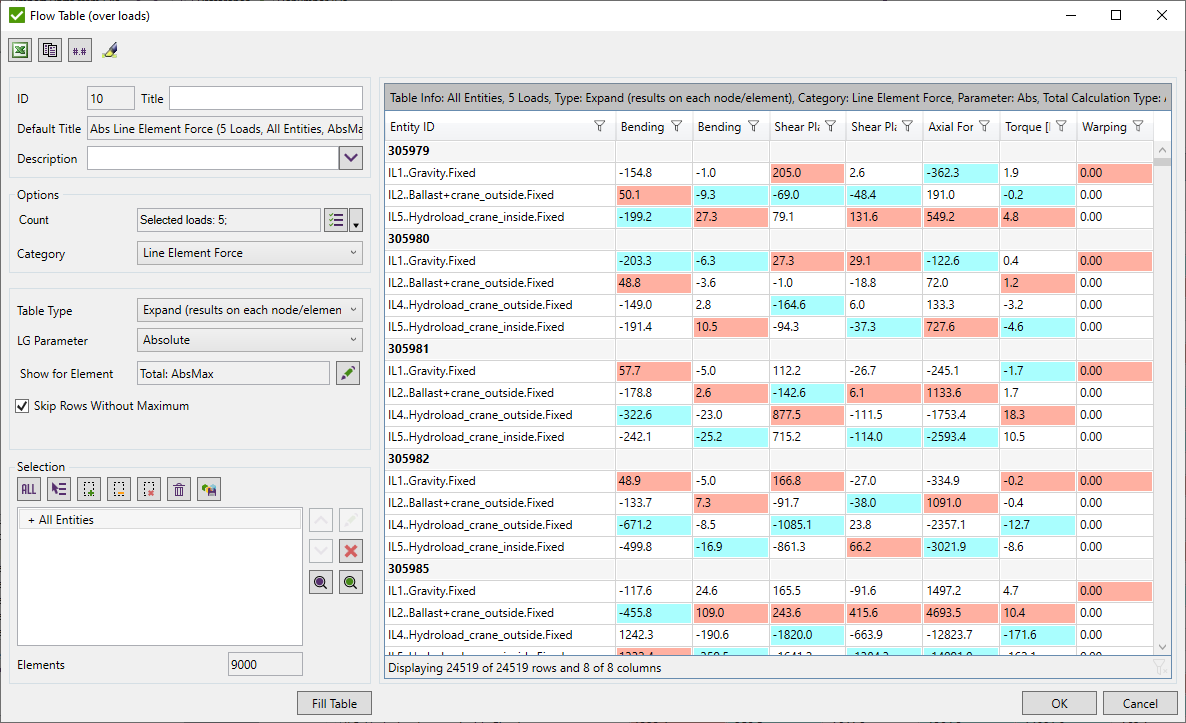
Task: Select ALL entities in Selection toolbar
Action: [x=27, y=489]
